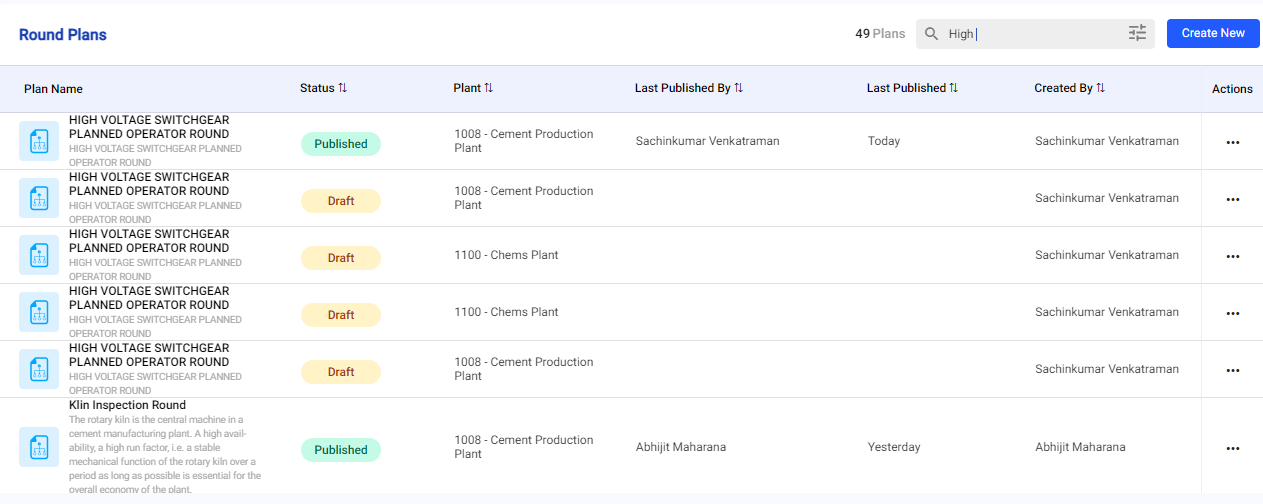
Task: Open three-dot actions for the first Chems Plant draft
Action: tap(1232, 256)
